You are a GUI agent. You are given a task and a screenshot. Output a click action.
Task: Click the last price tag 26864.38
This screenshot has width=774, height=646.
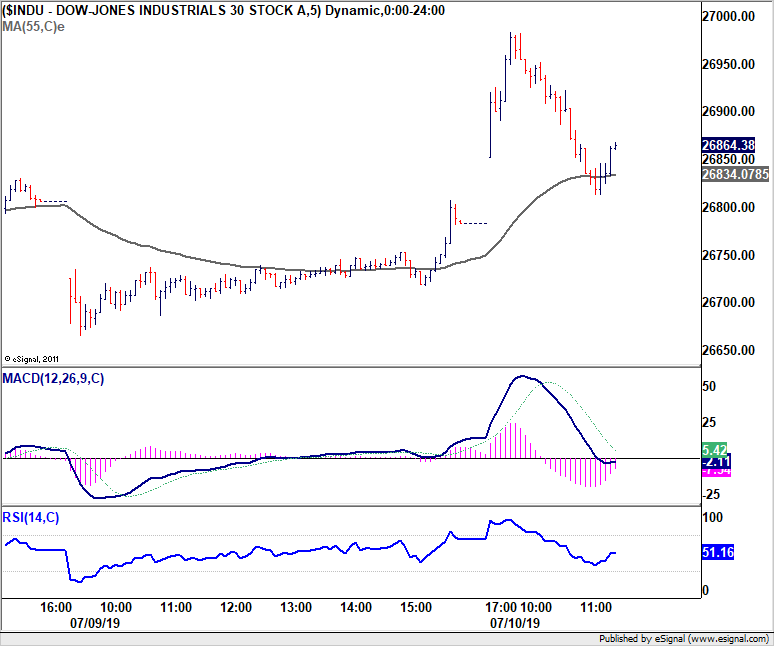(728, 145)
